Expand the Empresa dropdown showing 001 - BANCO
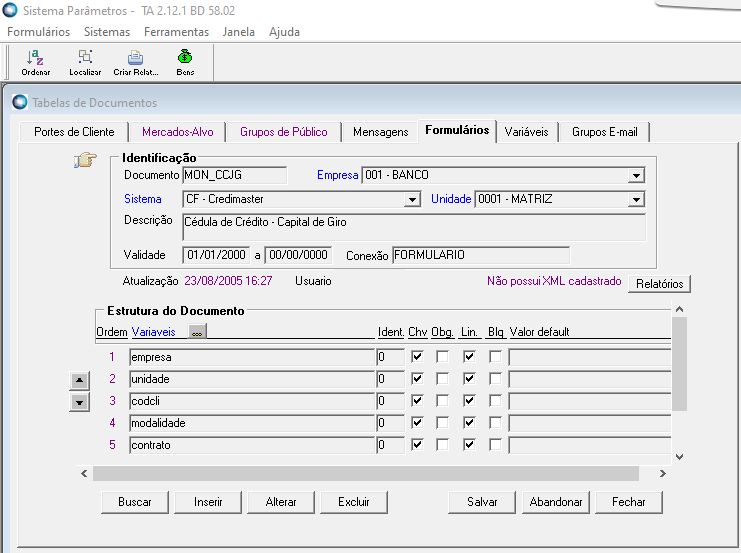Screen dimensions: 741x553 pyautogui.click(x=636, y=176)
